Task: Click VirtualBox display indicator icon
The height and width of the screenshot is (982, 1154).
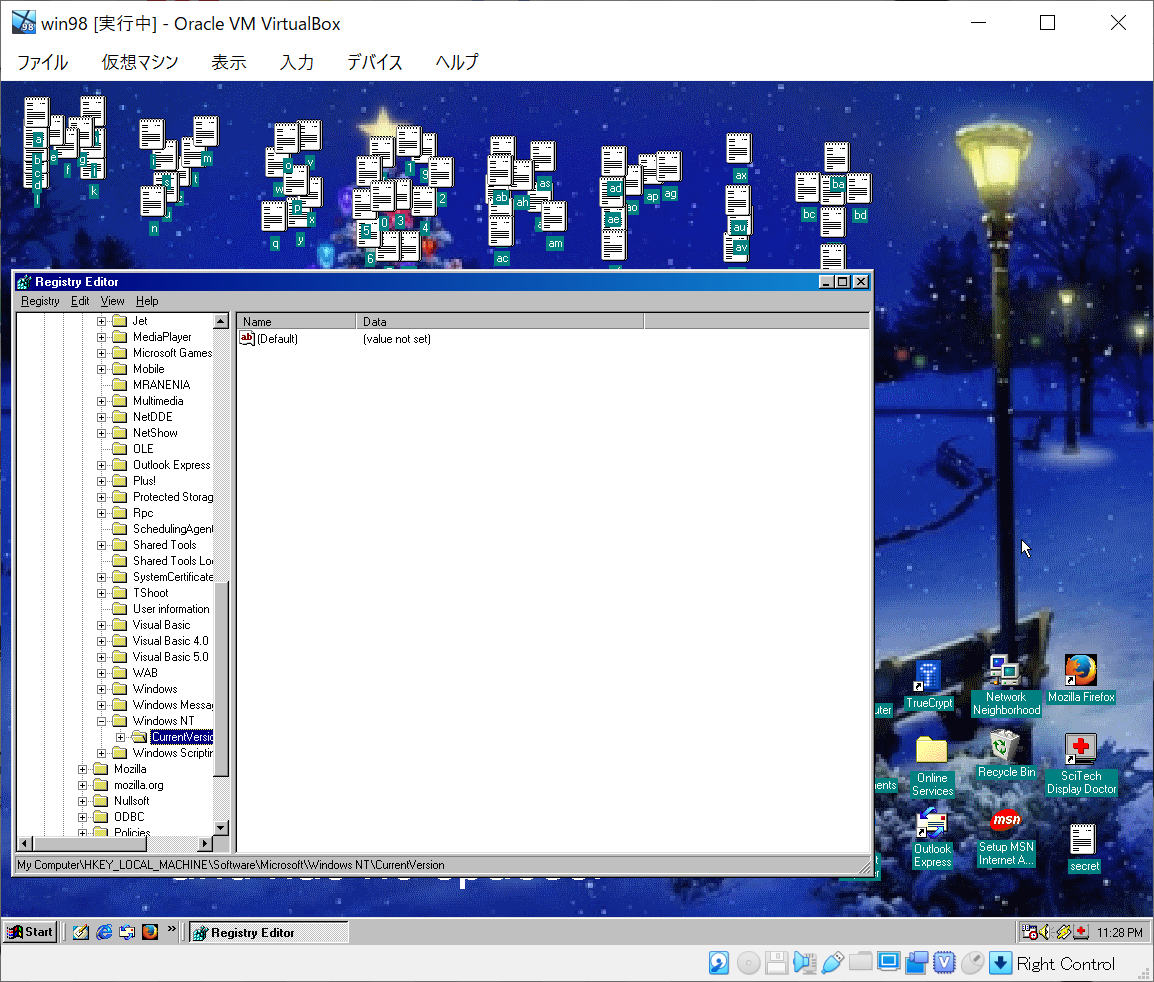Action: [x=889, y=962]
